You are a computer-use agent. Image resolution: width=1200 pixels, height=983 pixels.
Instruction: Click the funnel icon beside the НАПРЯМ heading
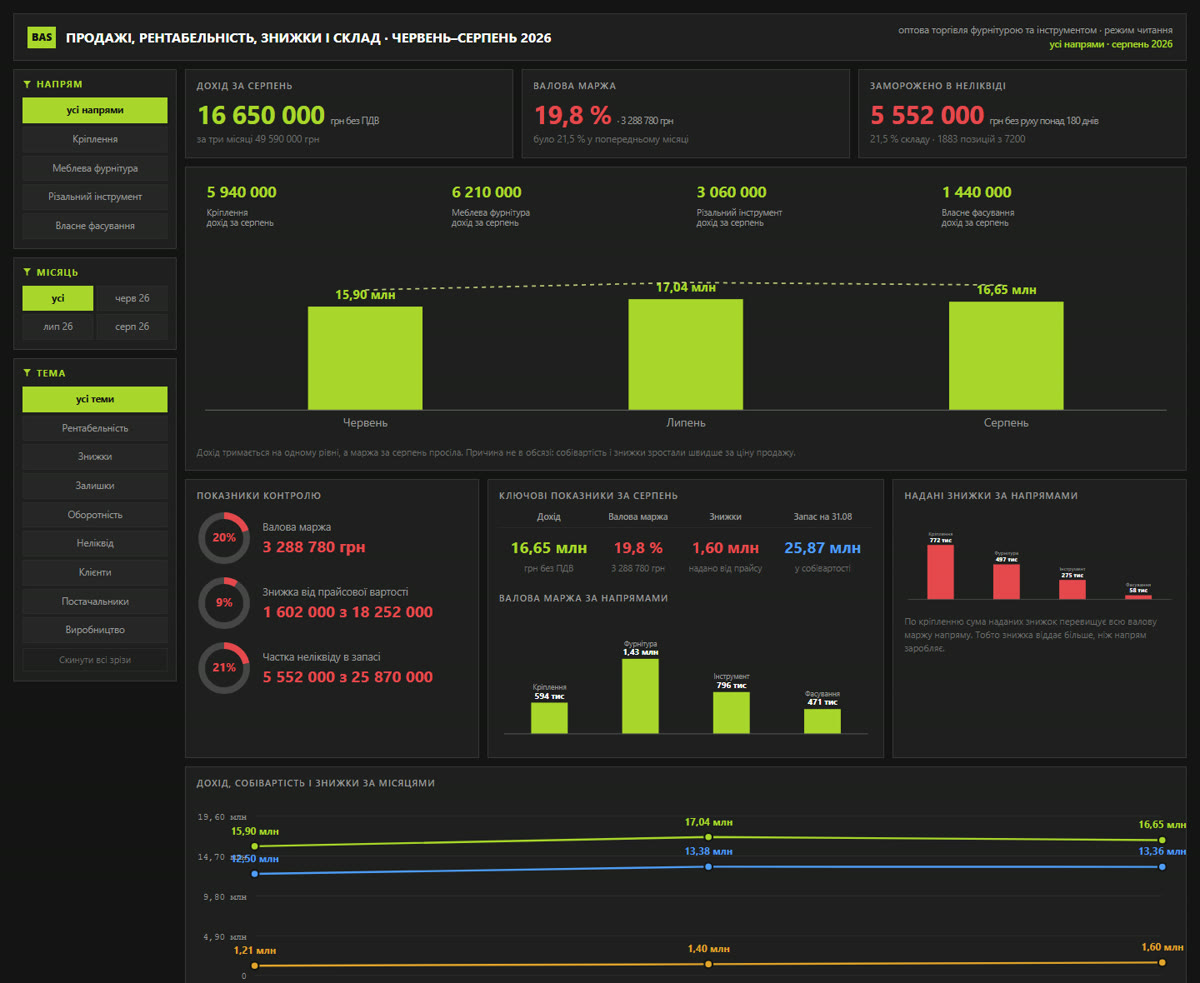[x=28, y=85]
